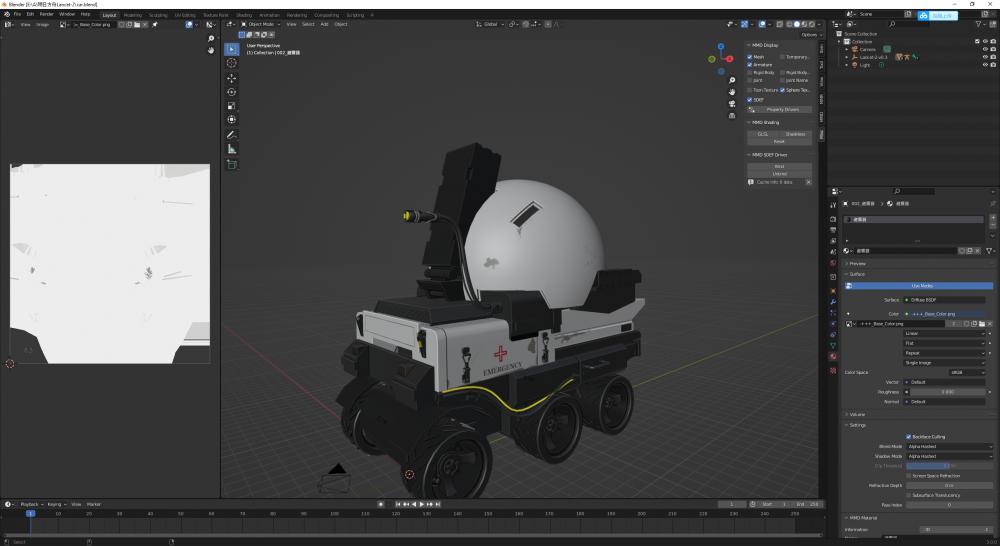Select the Cursor tool in viewport toolbar

point(232,63)
